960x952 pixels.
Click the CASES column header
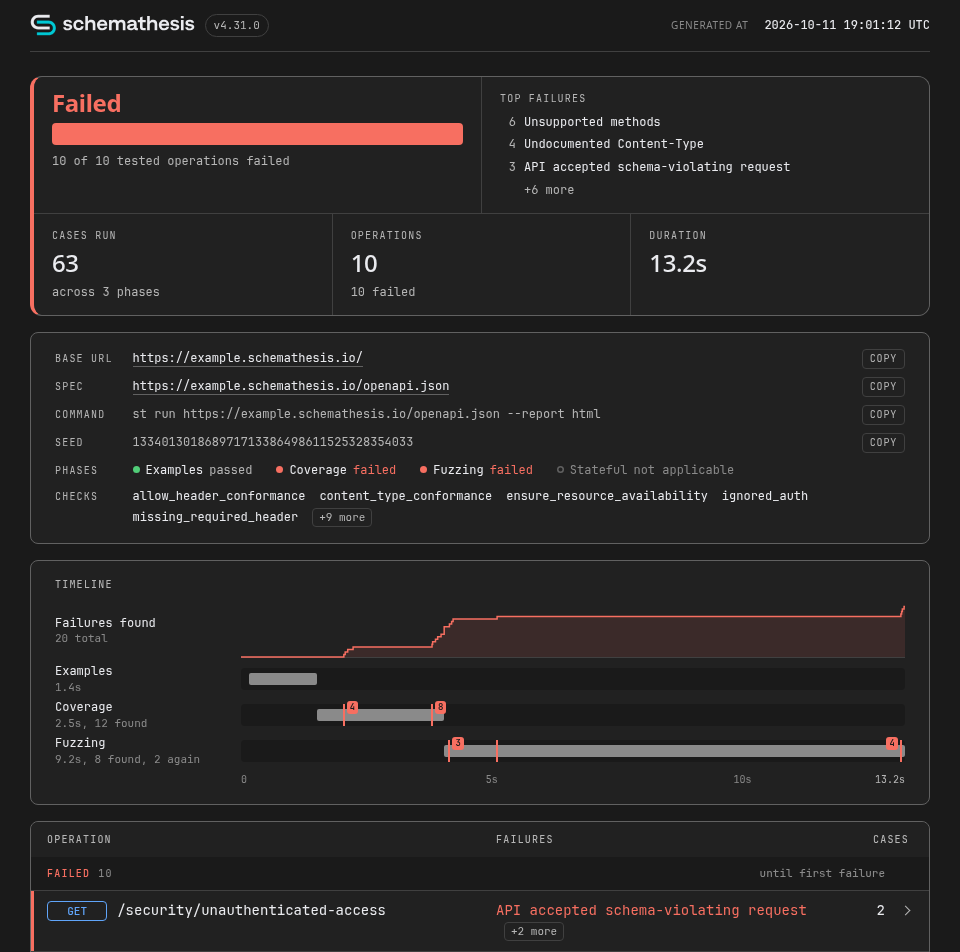click(890, 839)
